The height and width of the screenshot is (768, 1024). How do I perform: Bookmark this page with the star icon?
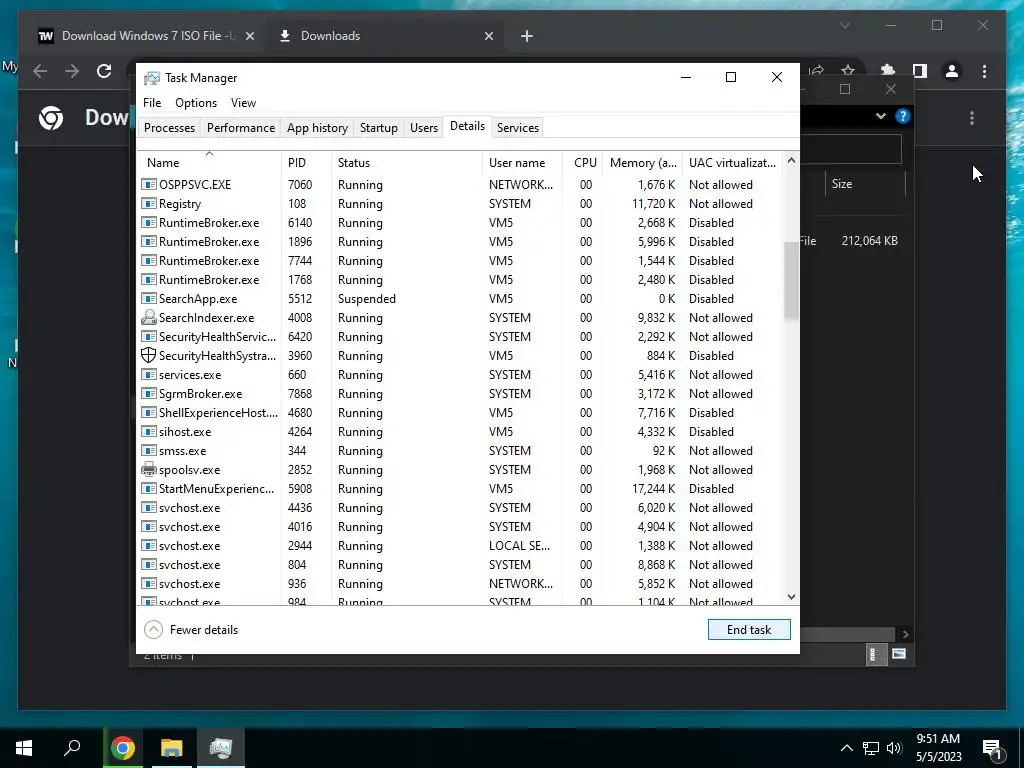pos(848,71)
